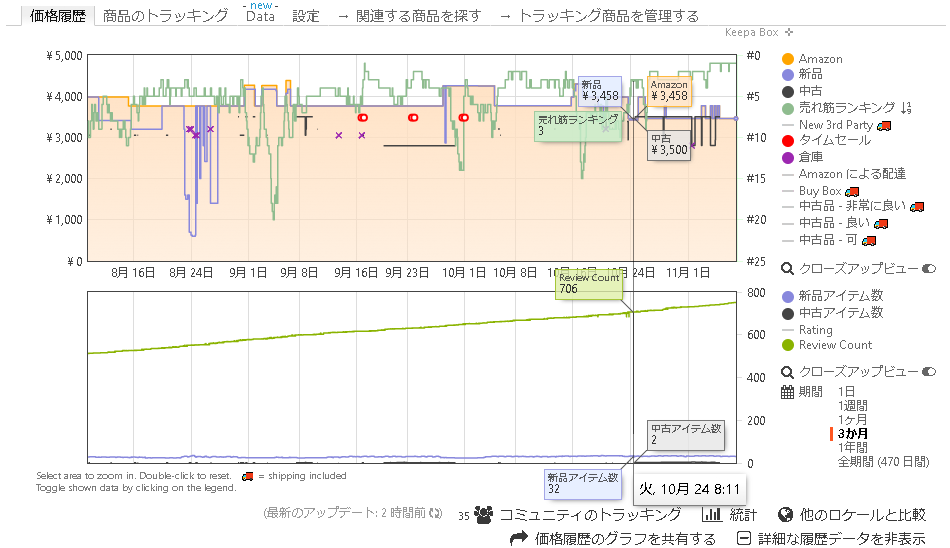Click red timeline sale marker near 9月16日
The height and width of the screenshot is (548, 950).
pyautogui.click(x=362, y=118)
